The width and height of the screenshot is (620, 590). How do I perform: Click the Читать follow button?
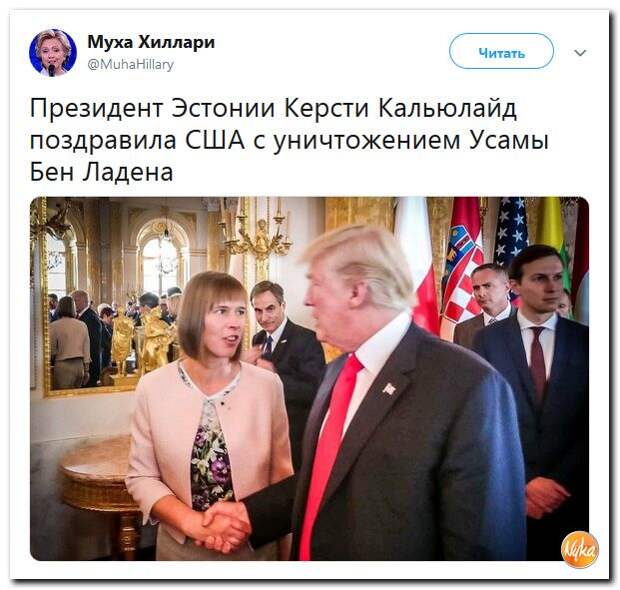[x=501, y=51]
